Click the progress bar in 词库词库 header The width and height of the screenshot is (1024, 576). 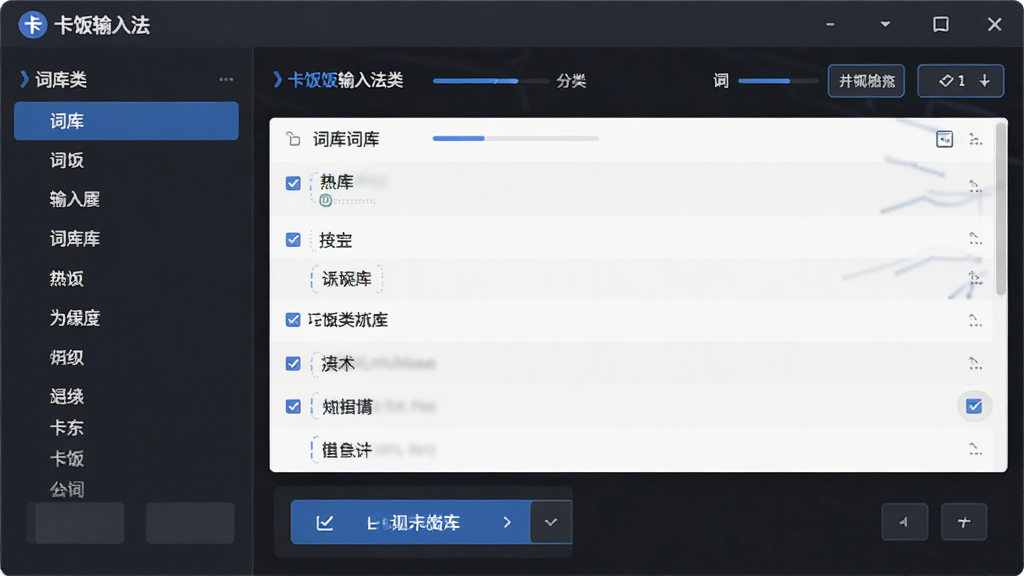515,138
